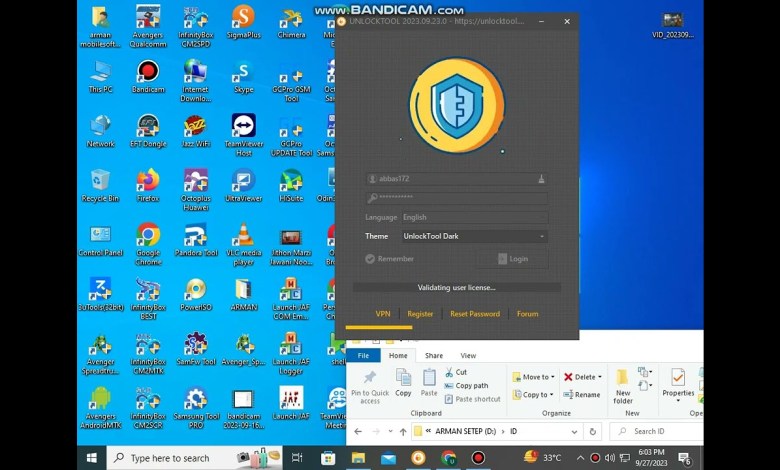Viewport: 780px width, 470px height.
Task: Expand the Copy to dropdown in Explorer
Action: point(535,394)
